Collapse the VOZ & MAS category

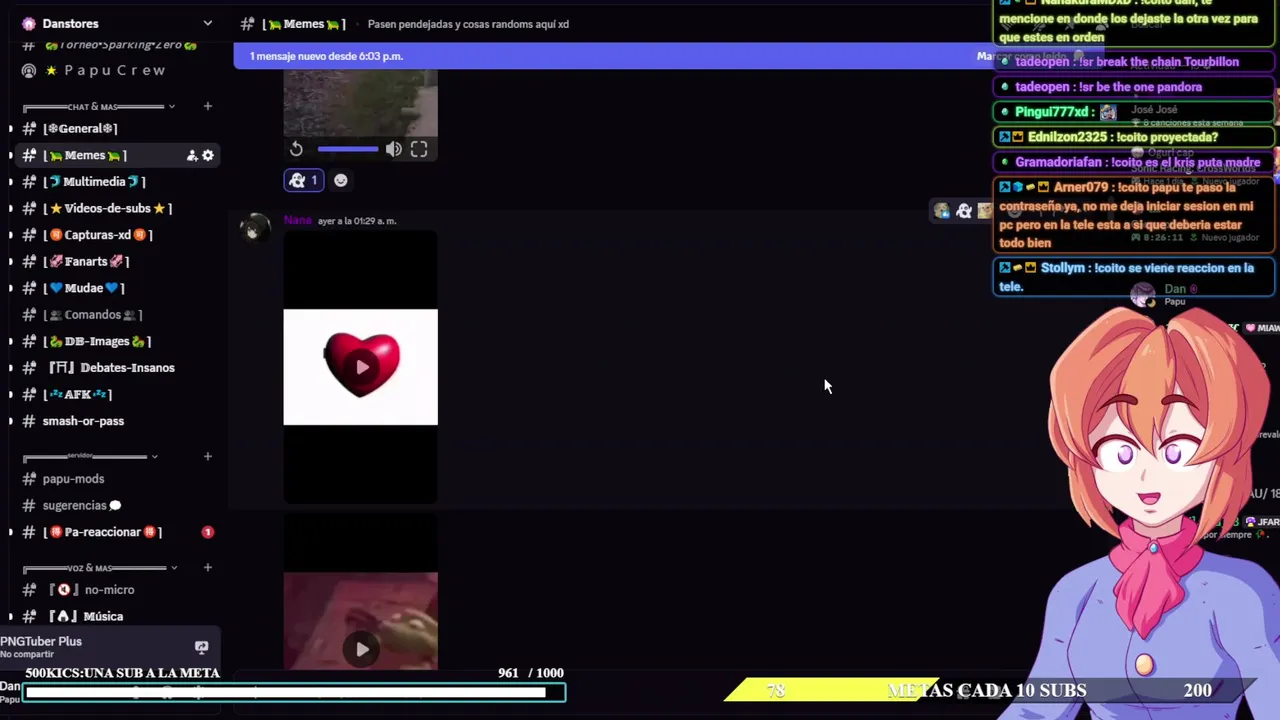[x=174, y=567]
